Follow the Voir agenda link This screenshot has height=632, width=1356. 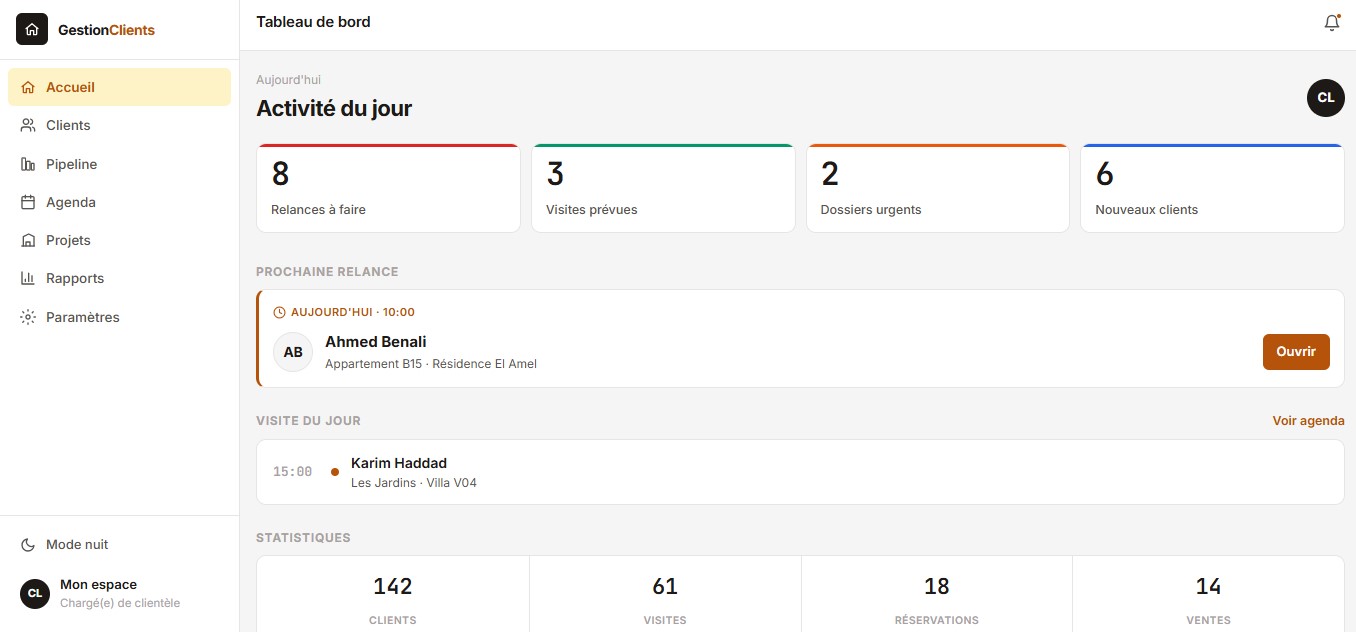[x=1308, y=421]
